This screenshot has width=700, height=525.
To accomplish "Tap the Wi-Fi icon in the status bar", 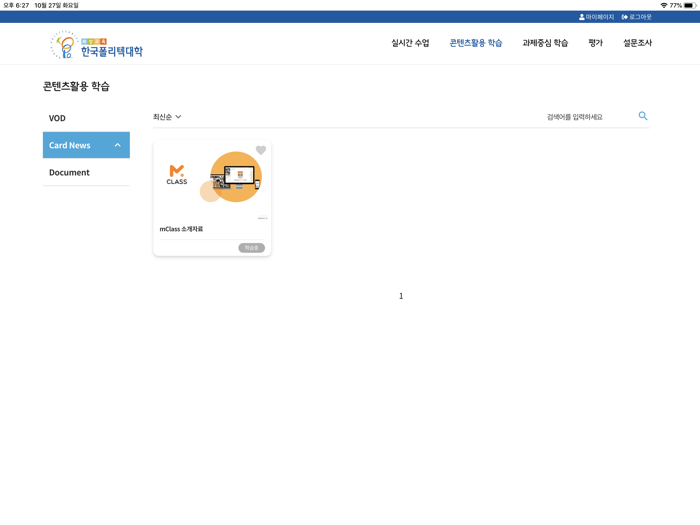I will tap(664, 5).
